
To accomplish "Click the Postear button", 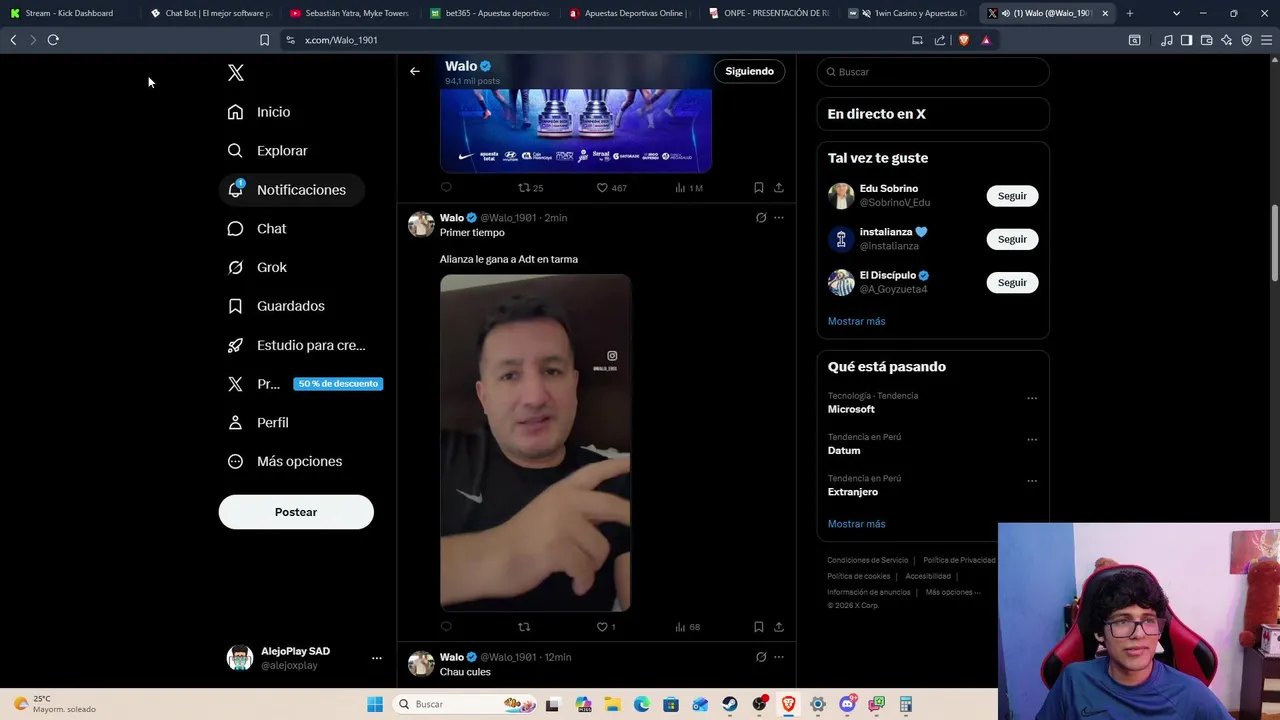I will click(296, 512).
